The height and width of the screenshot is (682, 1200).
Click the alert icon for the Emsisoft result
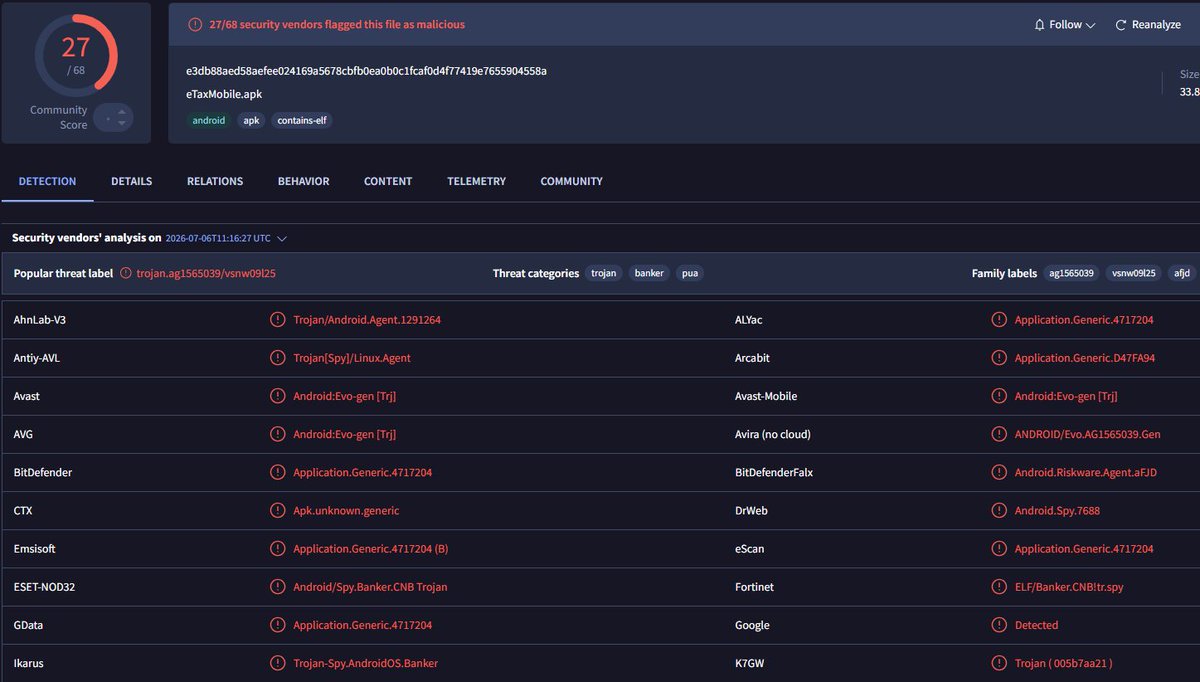coord(277,549)
